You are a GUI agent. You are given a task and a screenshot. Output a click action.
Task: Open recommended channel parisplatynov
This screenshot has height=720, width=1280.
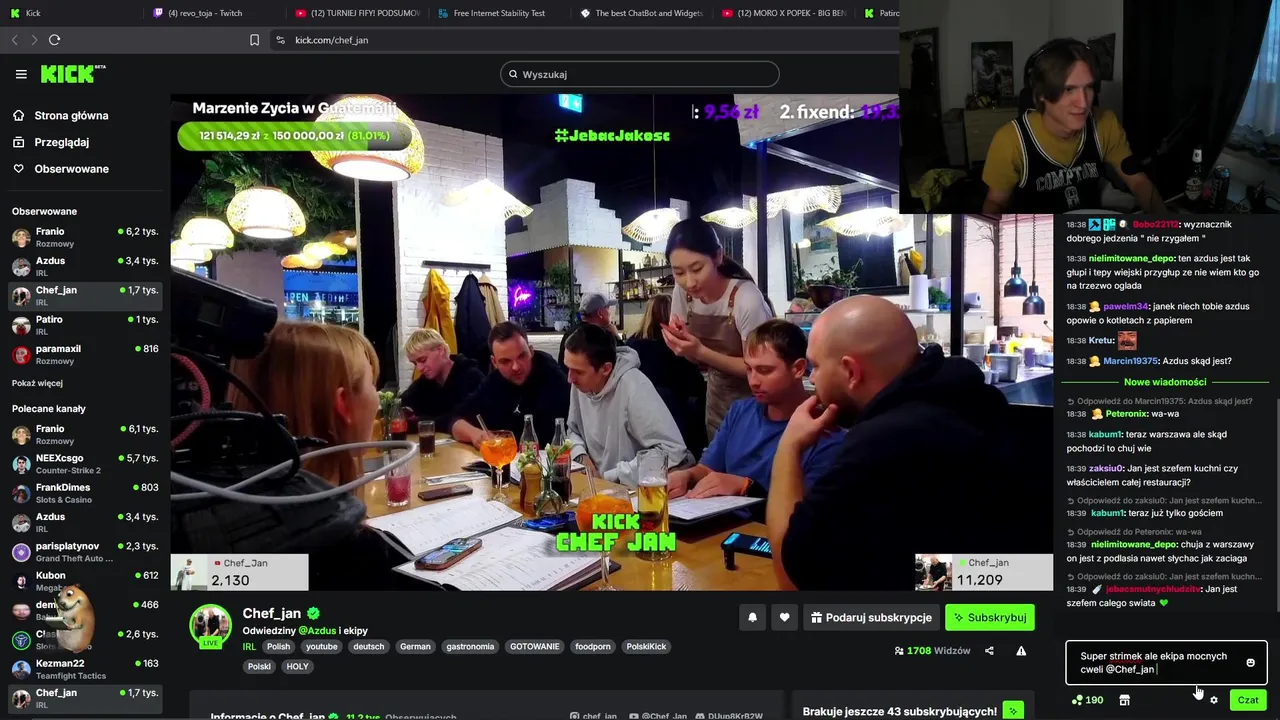coord(85,551)
